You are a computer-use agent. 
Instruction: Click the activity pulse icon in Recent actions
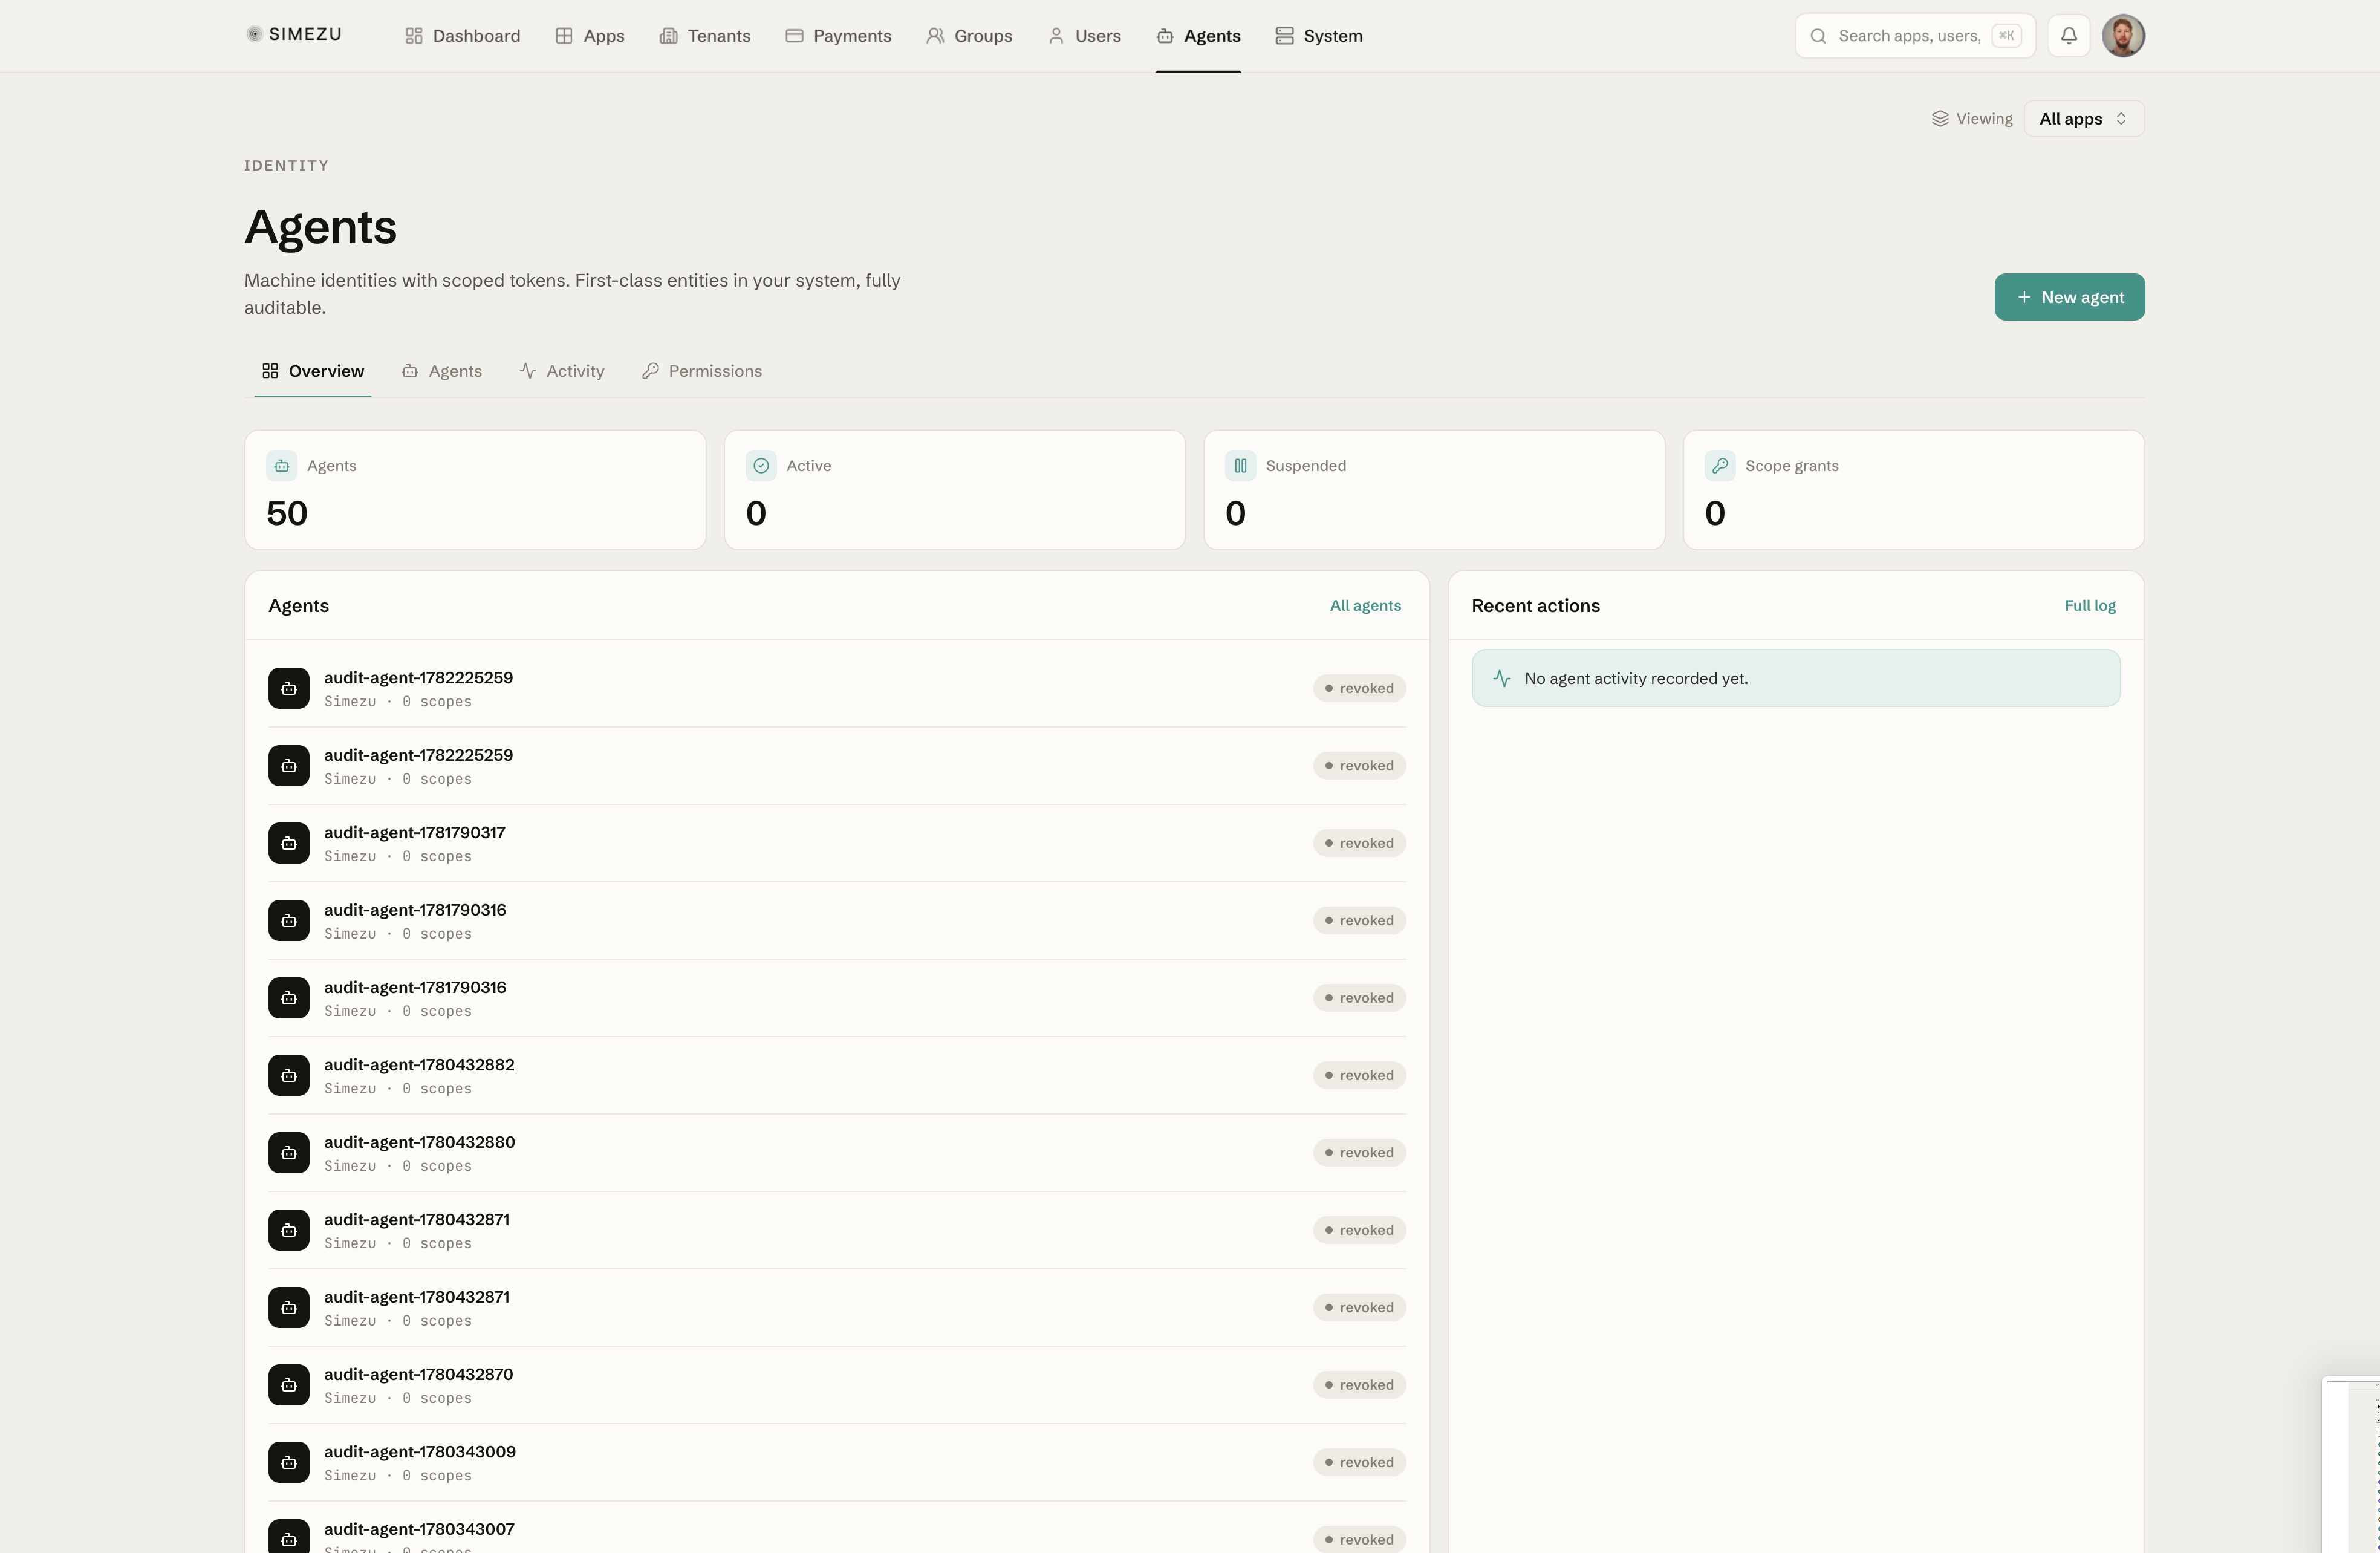[1502, 678]
